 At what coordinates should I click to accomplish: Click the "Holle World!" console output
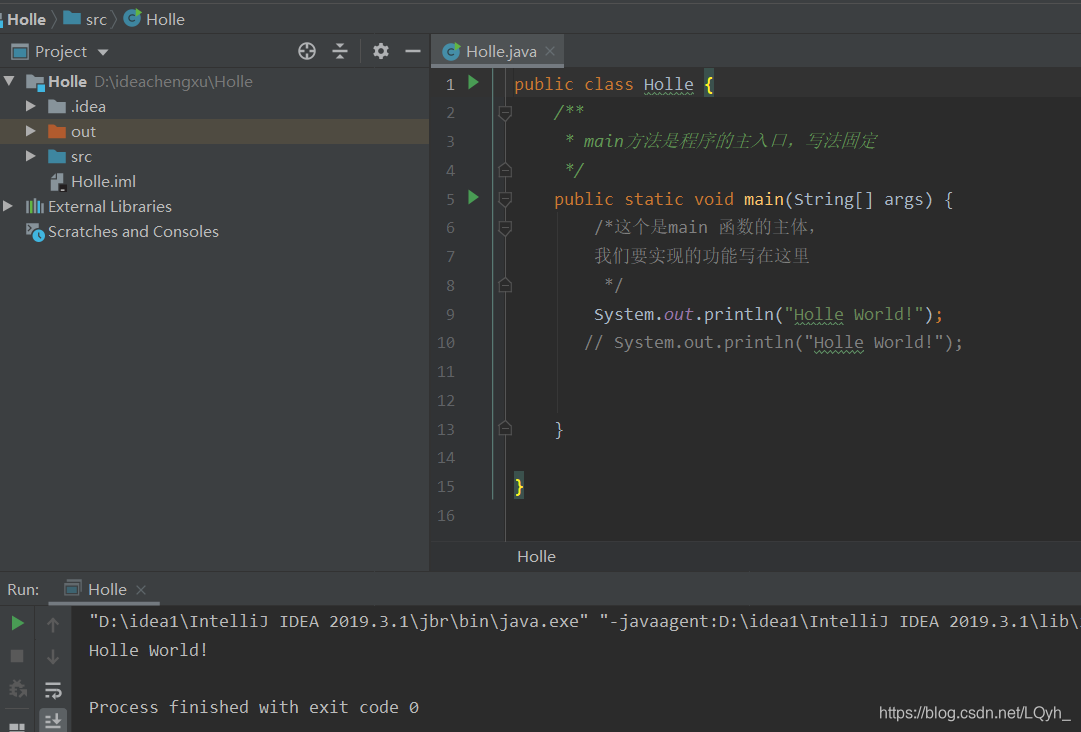click(148, 650)
